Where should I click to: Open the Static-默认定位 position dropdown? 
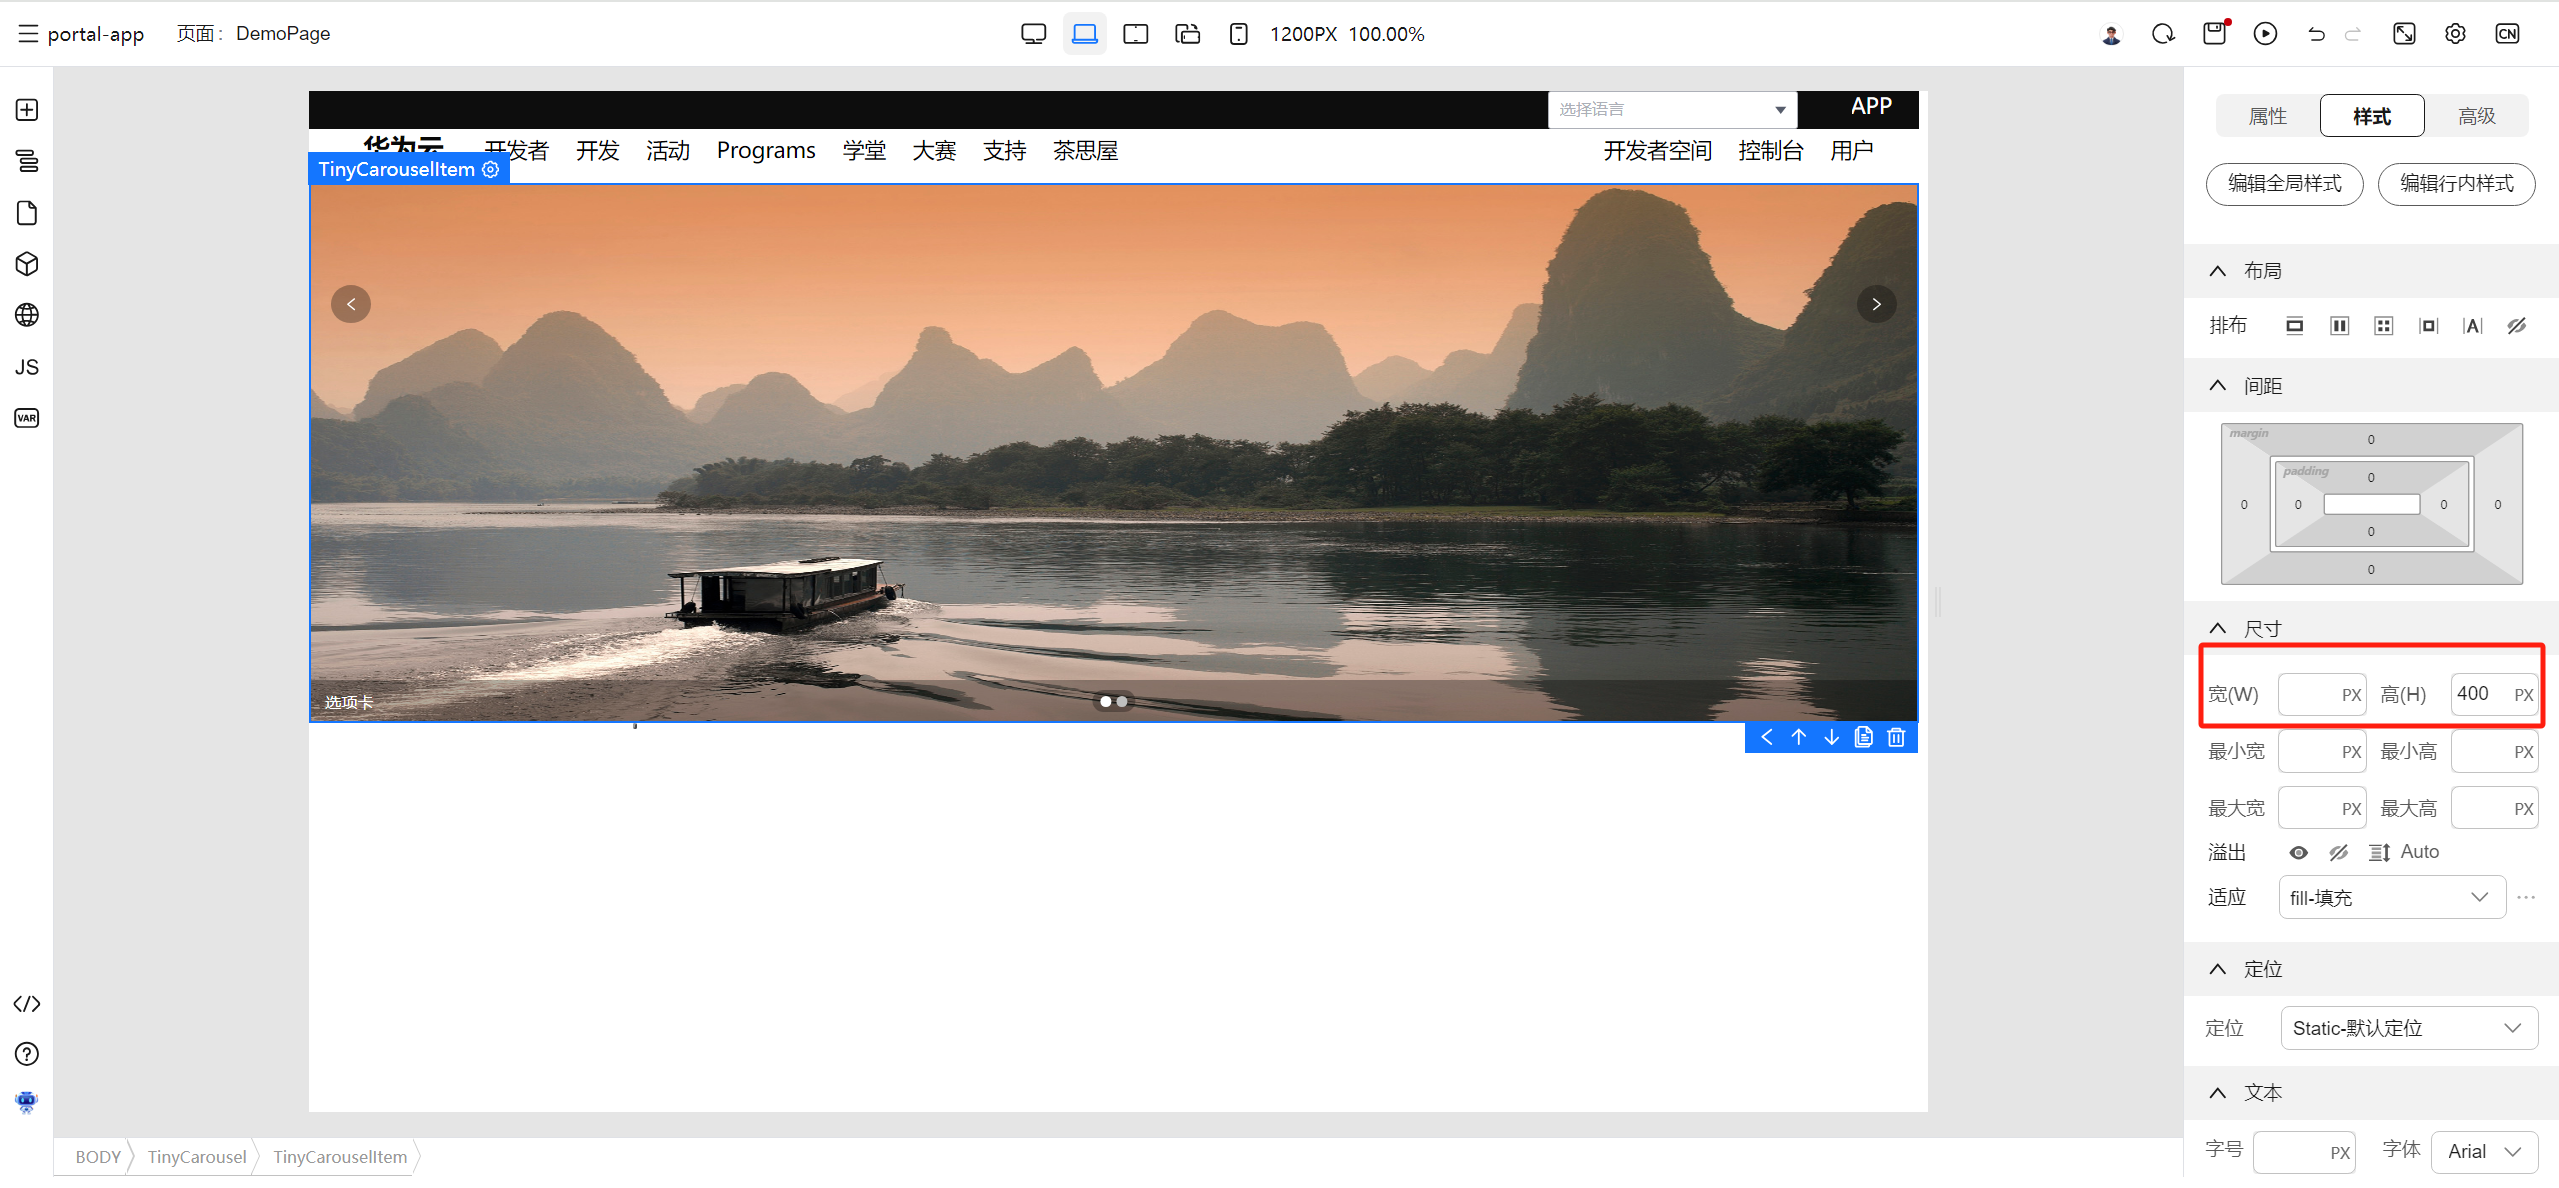point(2408,1029)
